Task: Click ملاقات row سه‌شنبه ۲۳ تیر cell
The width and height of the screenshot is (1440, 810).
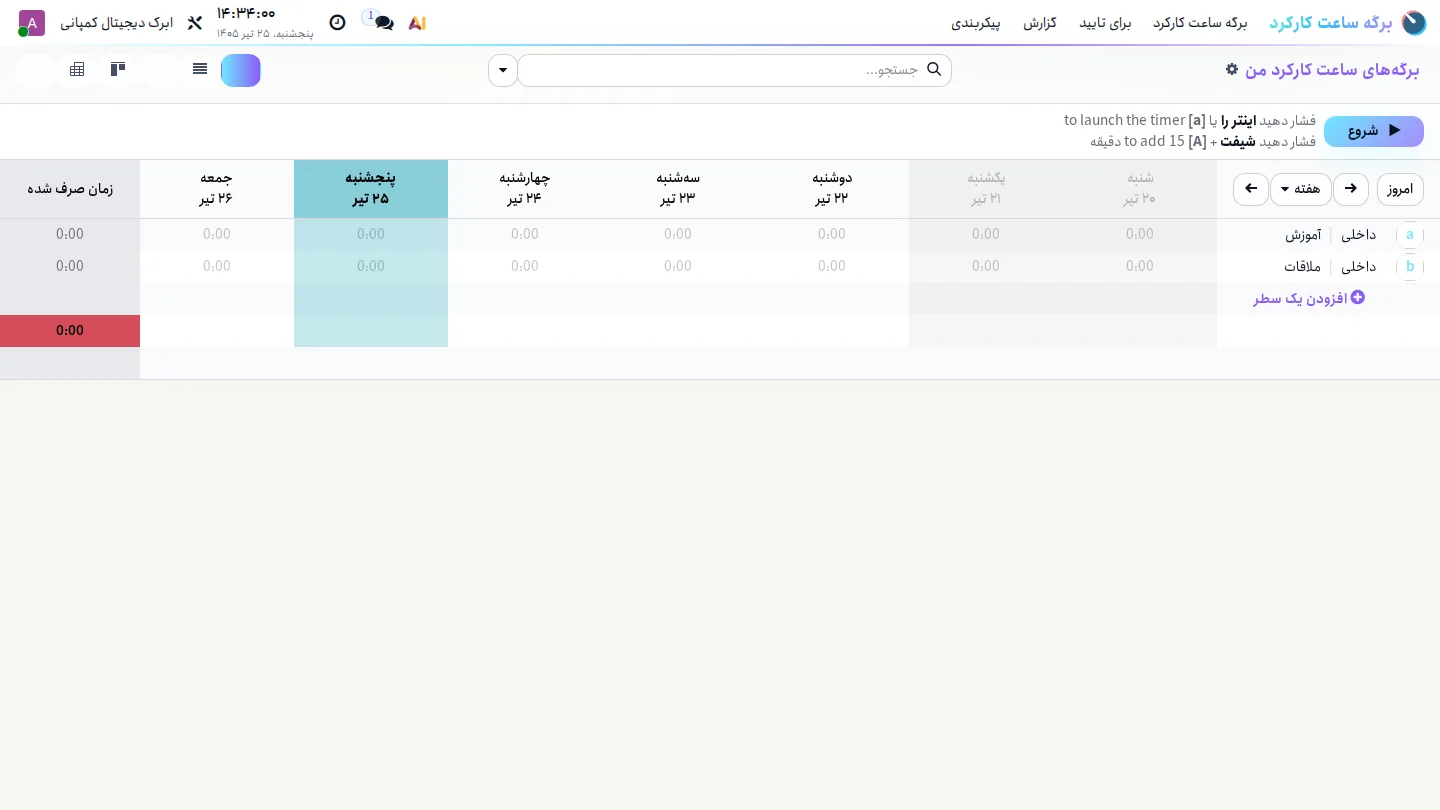Action: coord(678,267)
